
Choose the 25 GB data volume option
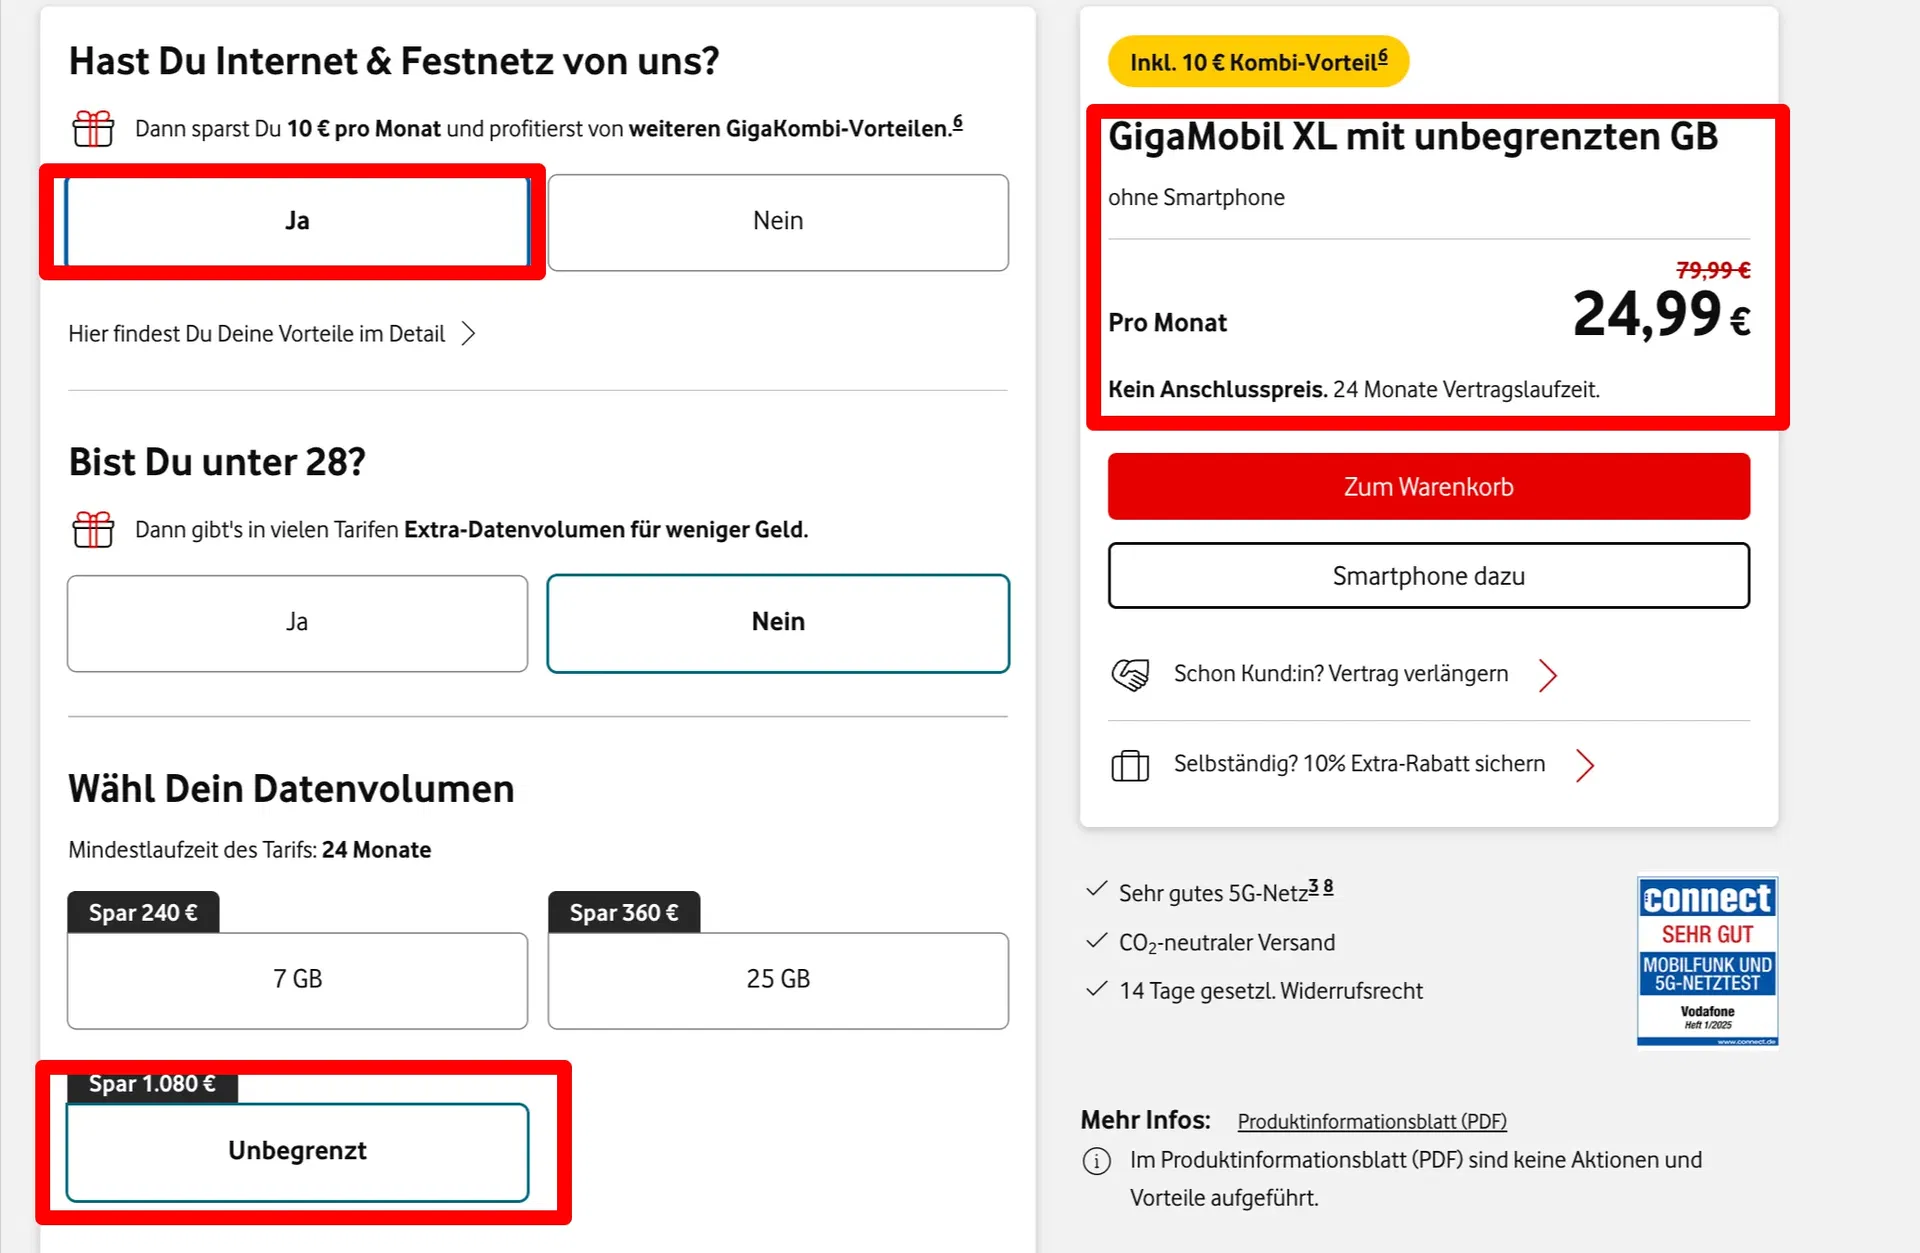[x=778, y=980]
